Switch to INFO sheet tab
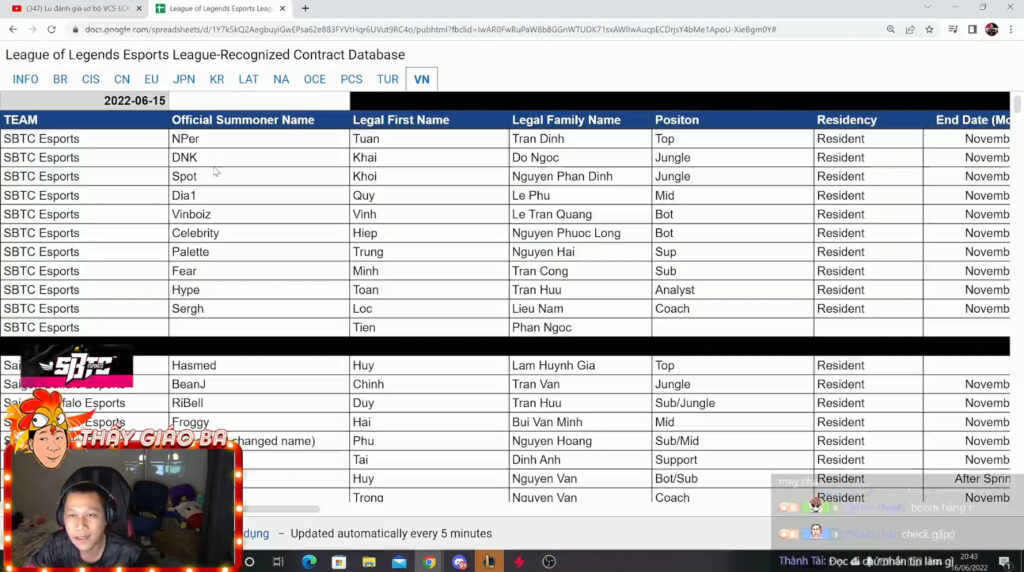The width and height of the screenshot is (1024, 572). 25,80
